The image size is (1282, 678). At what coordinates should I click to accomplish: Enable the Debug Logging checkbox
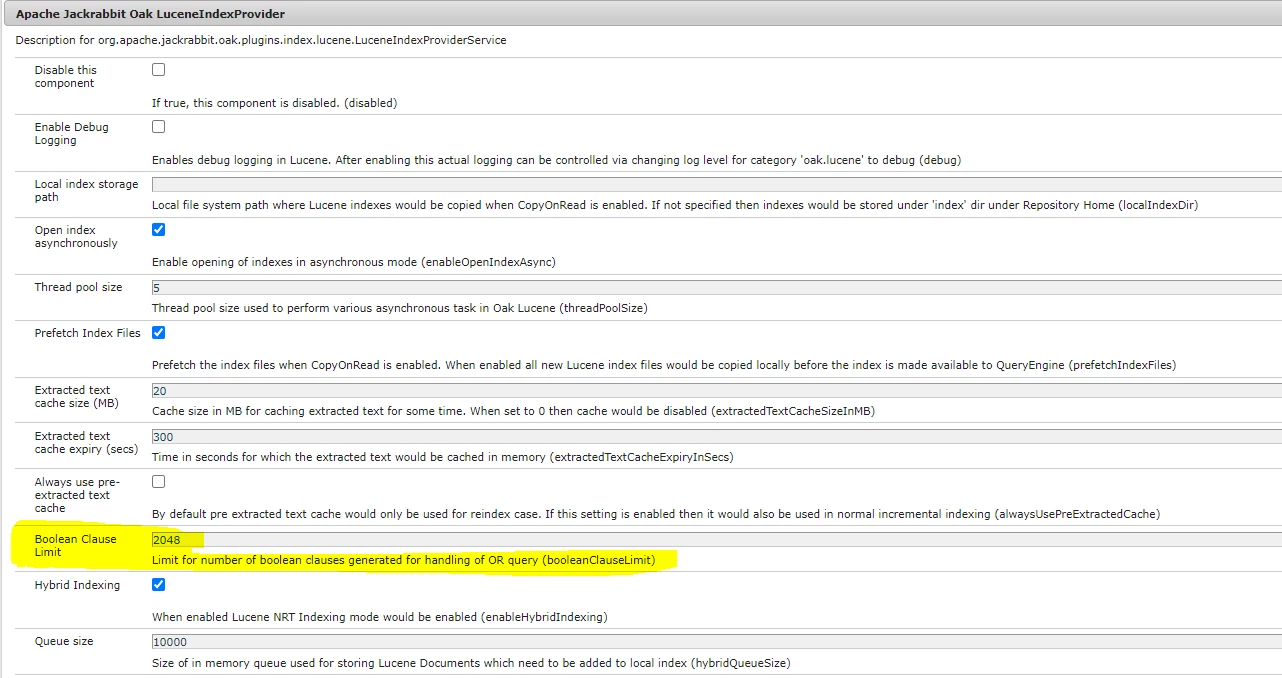click(158, 127)
